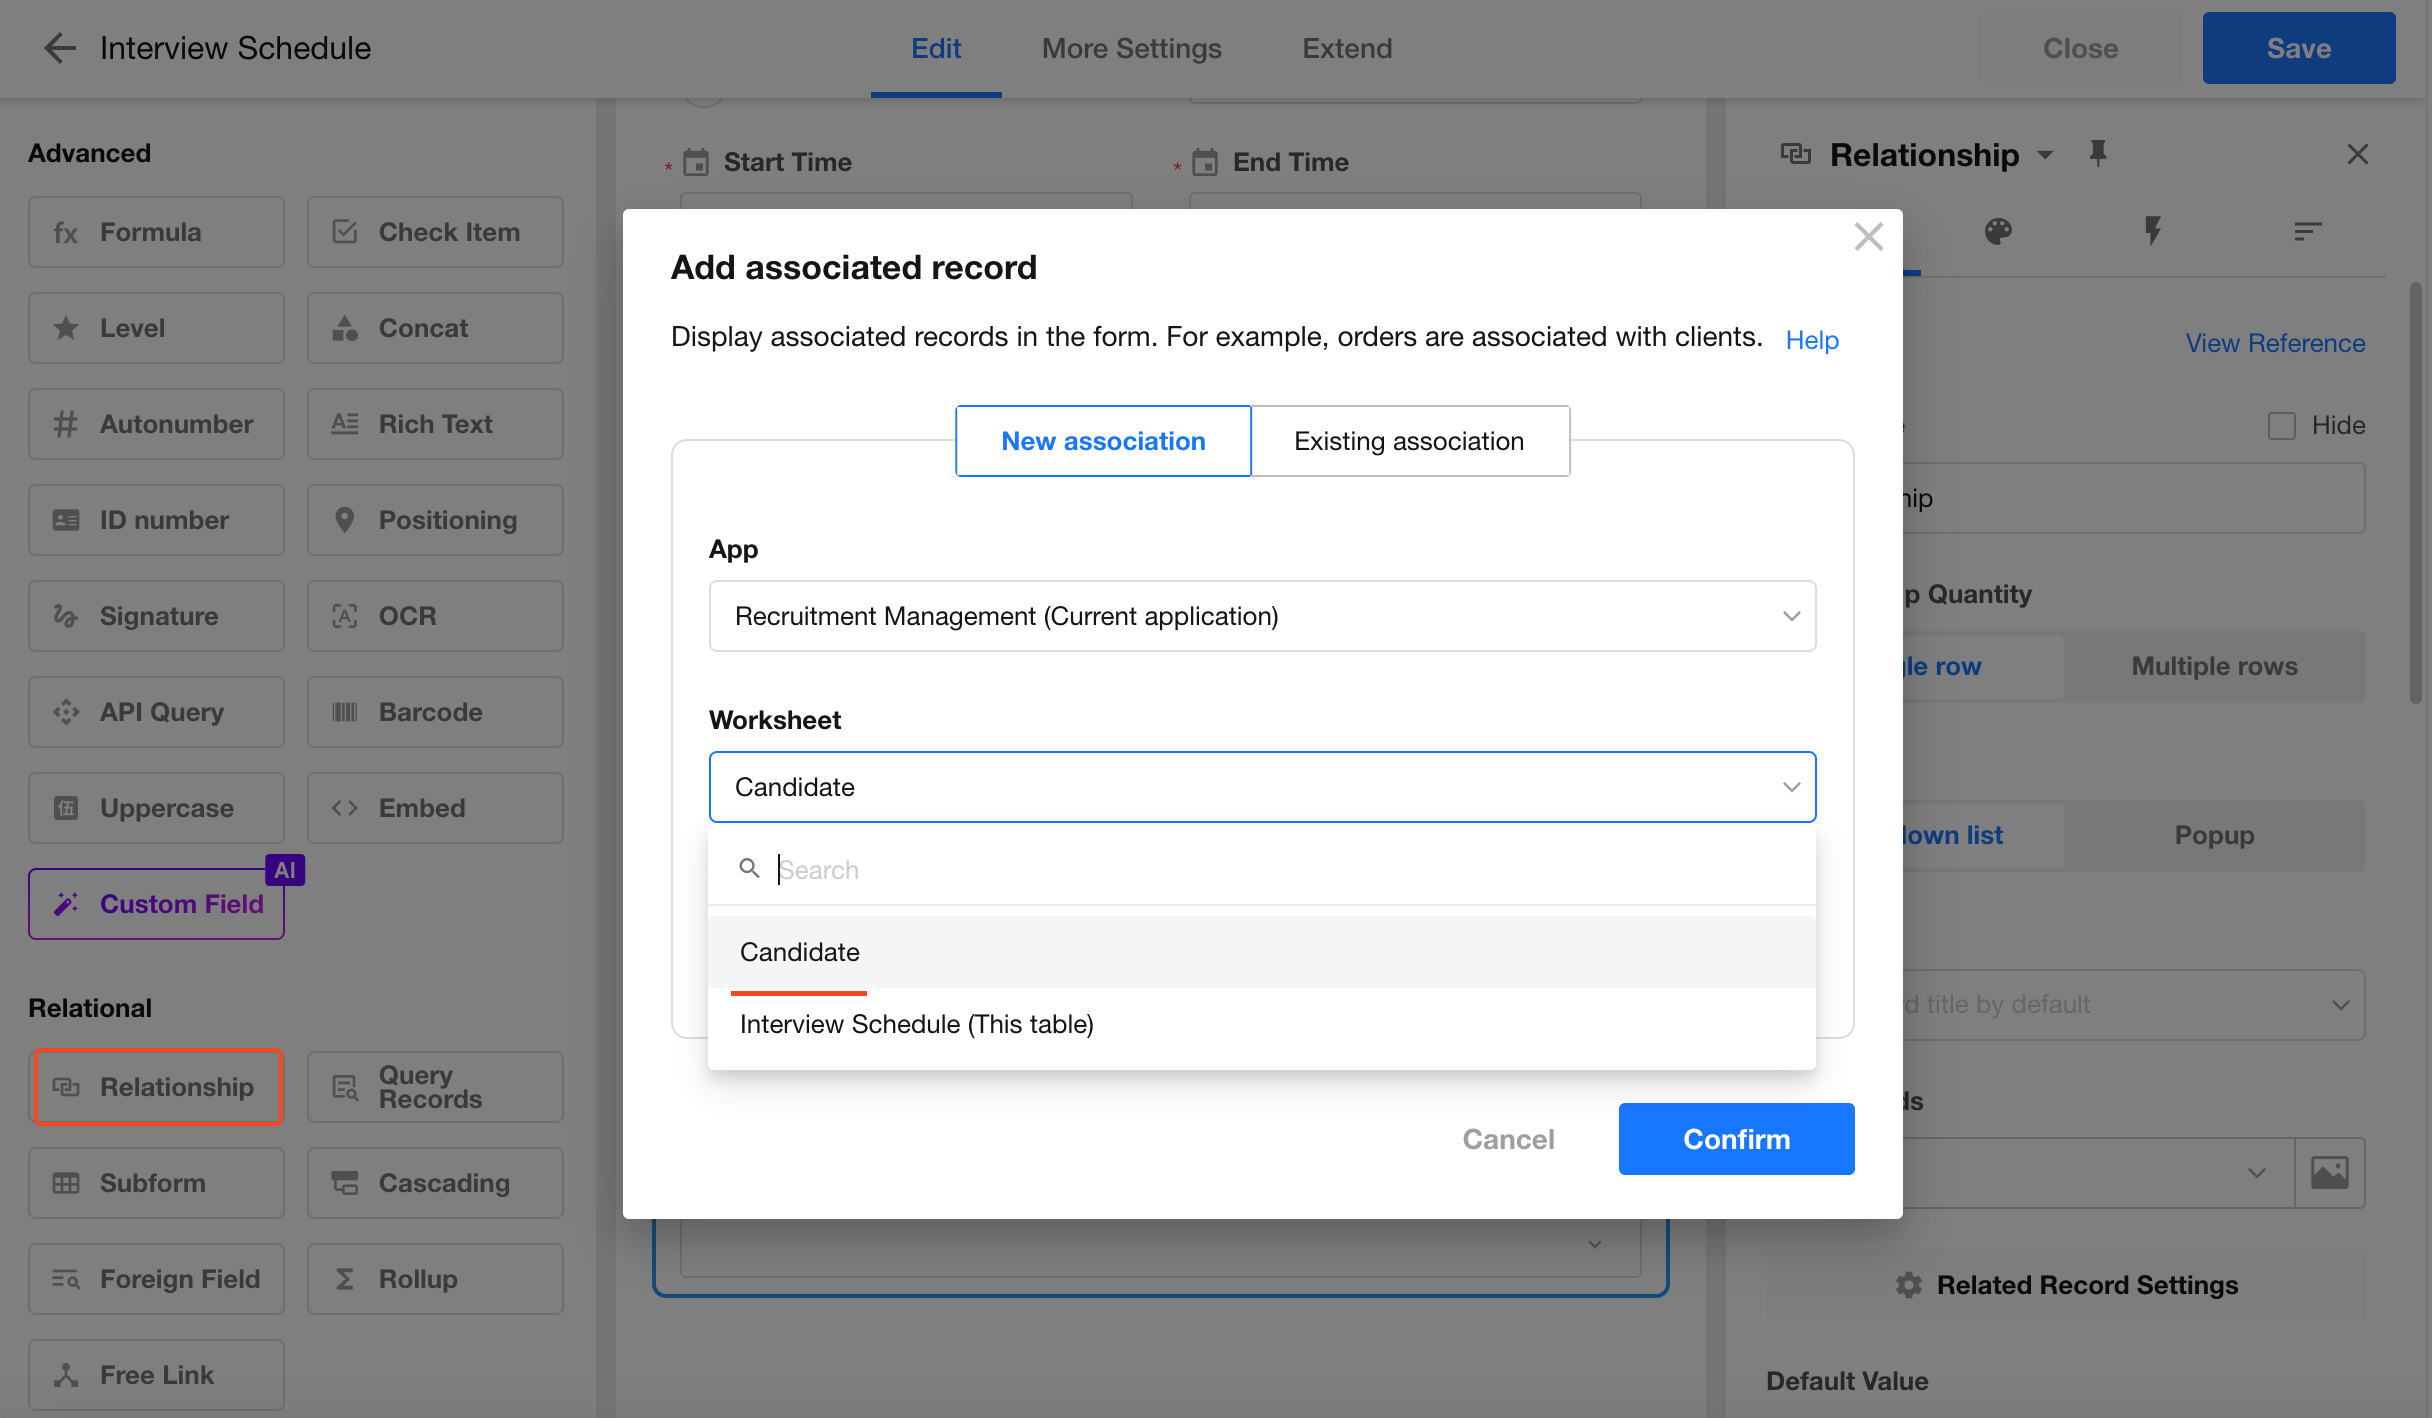The height and width of the screenshot is (1418, 2432).
Task: Add an Embed field
Action: [435, 808]
